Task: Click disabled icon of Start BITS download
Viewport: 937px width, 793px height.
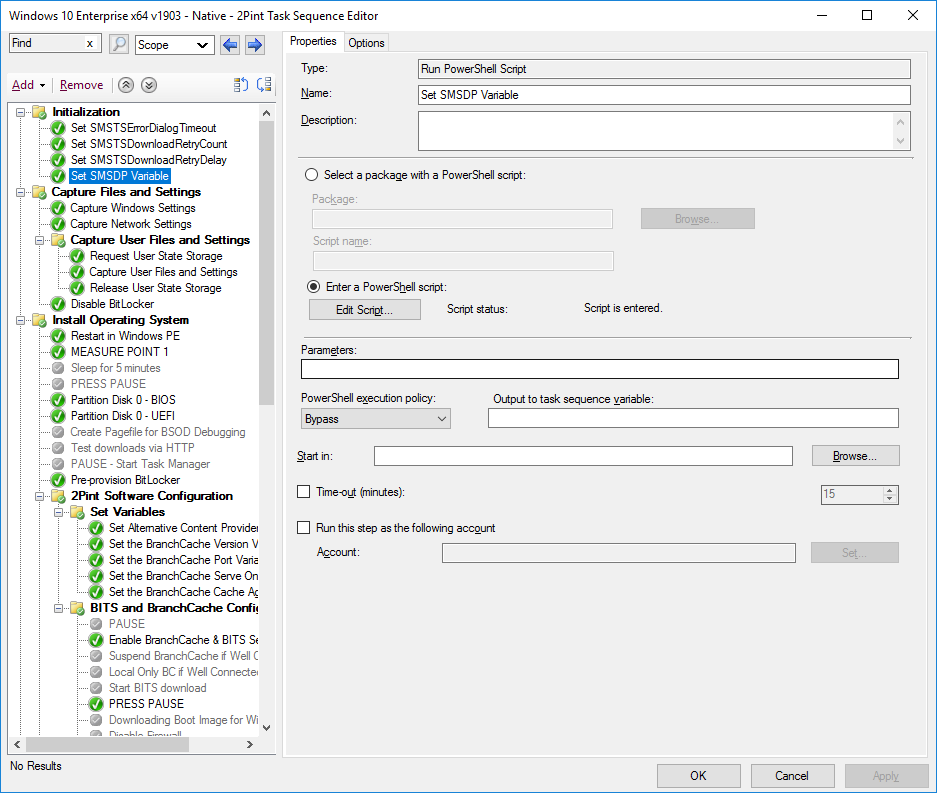Action: [96, 688]
